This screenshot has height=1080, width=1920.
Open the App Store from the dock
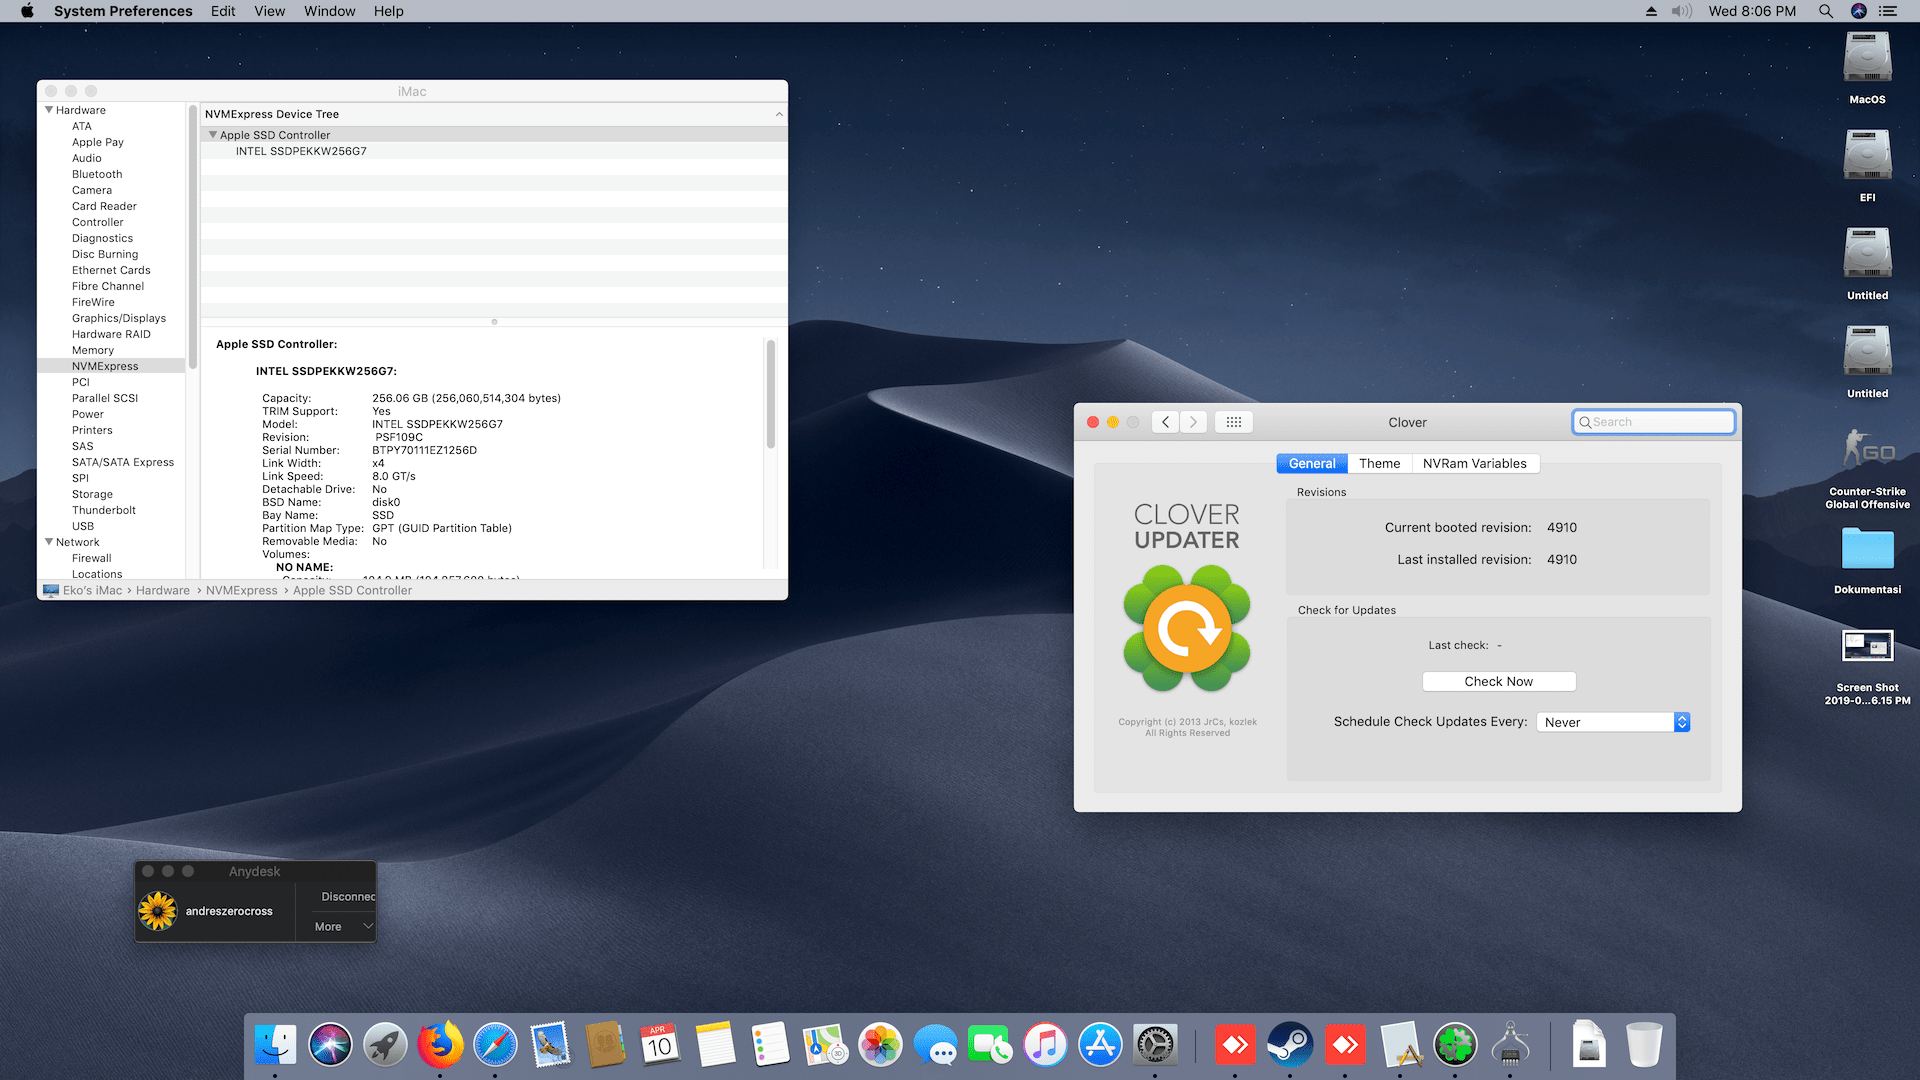pos(1100,1046)
